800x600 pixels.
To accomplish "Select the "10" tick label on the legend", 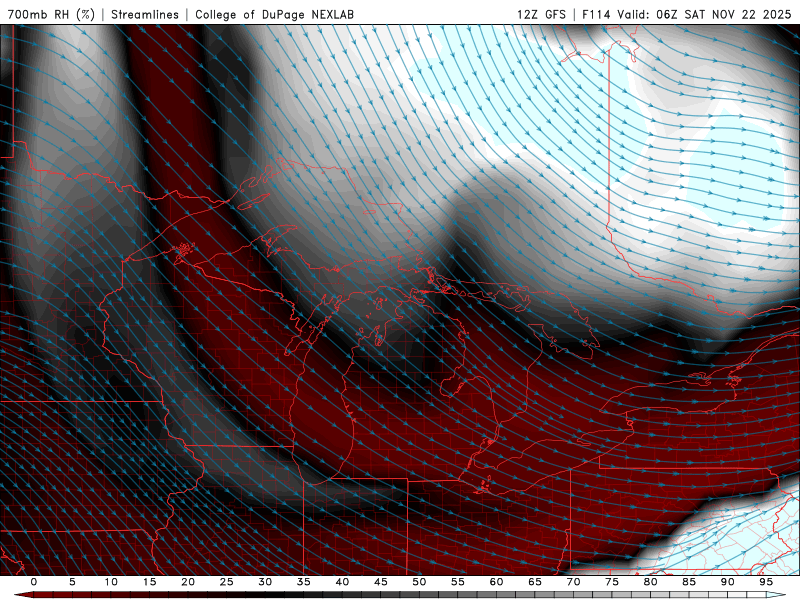I will tap(111, 582).
